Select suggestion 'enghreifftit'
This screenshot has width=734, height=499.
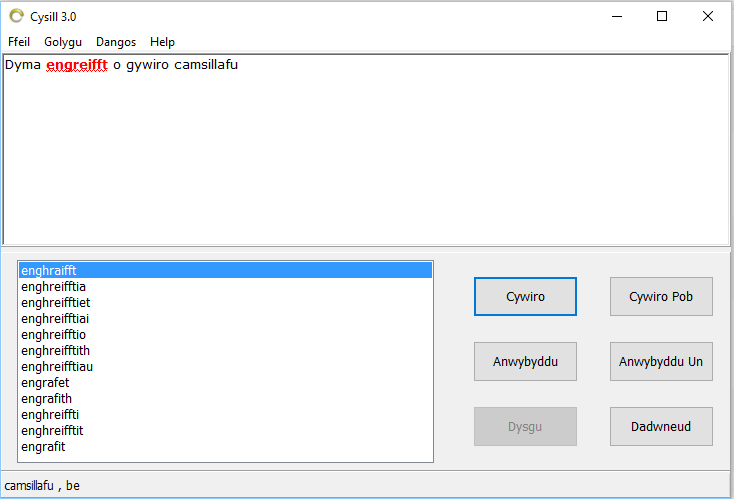point(225,430)
